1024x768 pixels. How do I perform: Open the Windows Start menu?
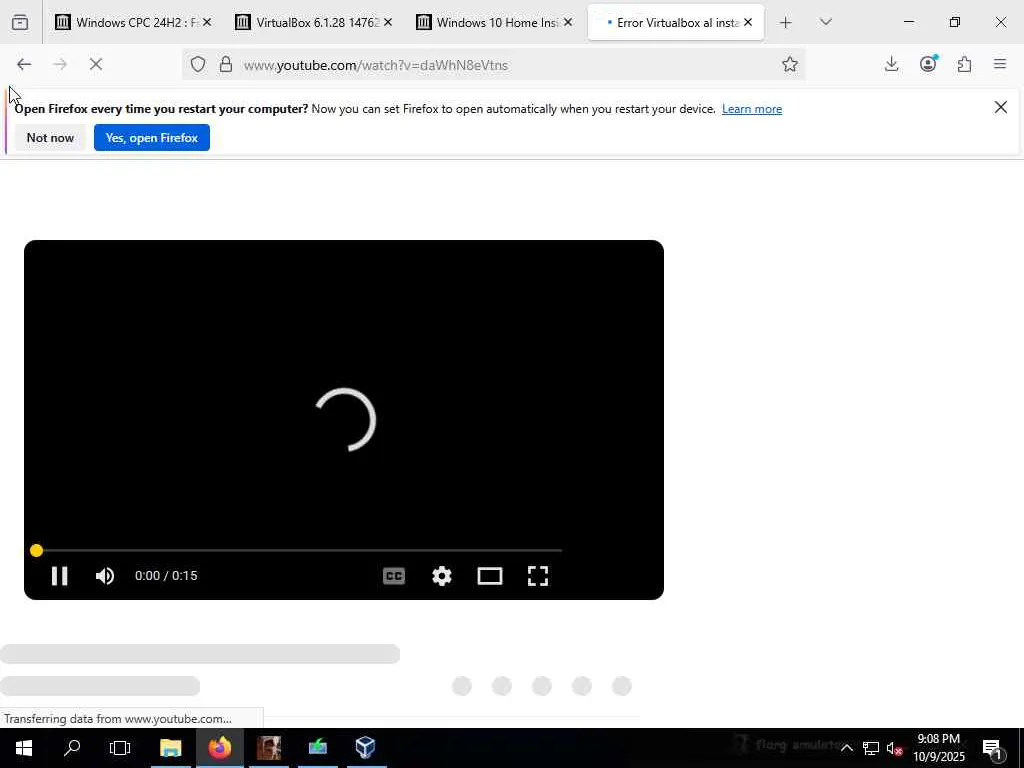click(x=24, y=747)
